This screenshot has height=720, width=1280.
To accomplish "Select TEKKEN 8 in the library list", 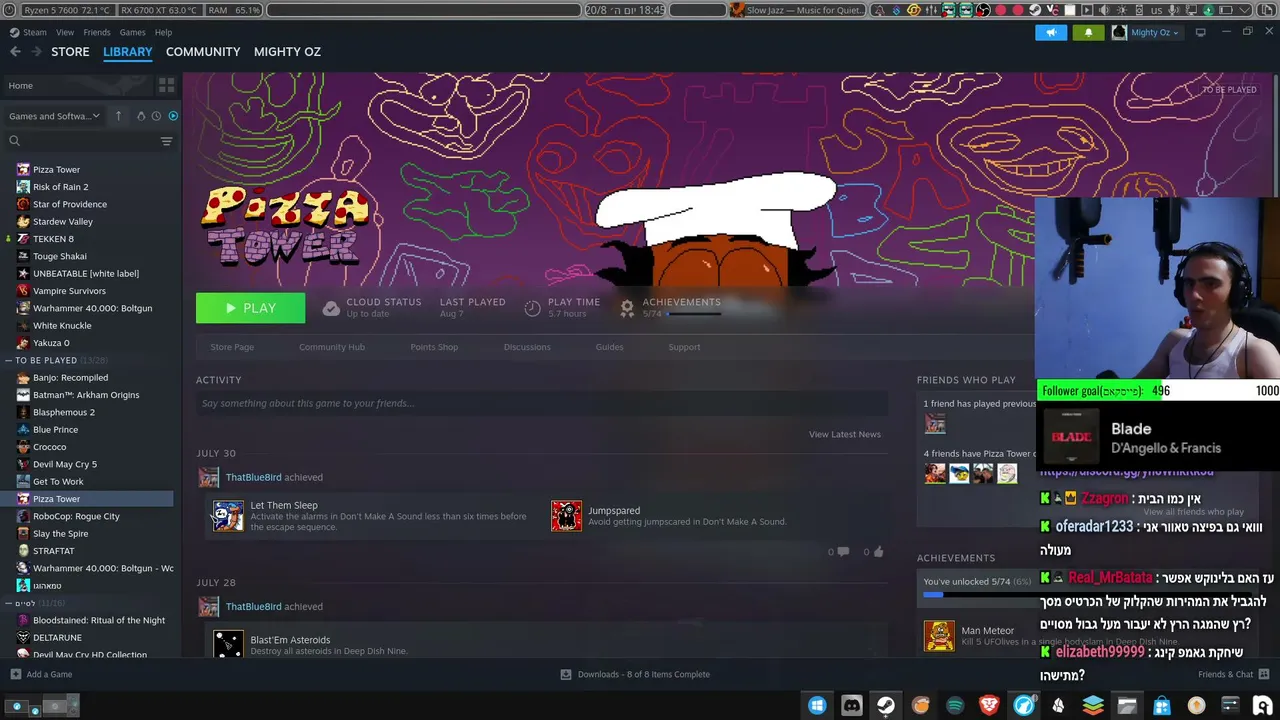I will click(x=53, y=239).
